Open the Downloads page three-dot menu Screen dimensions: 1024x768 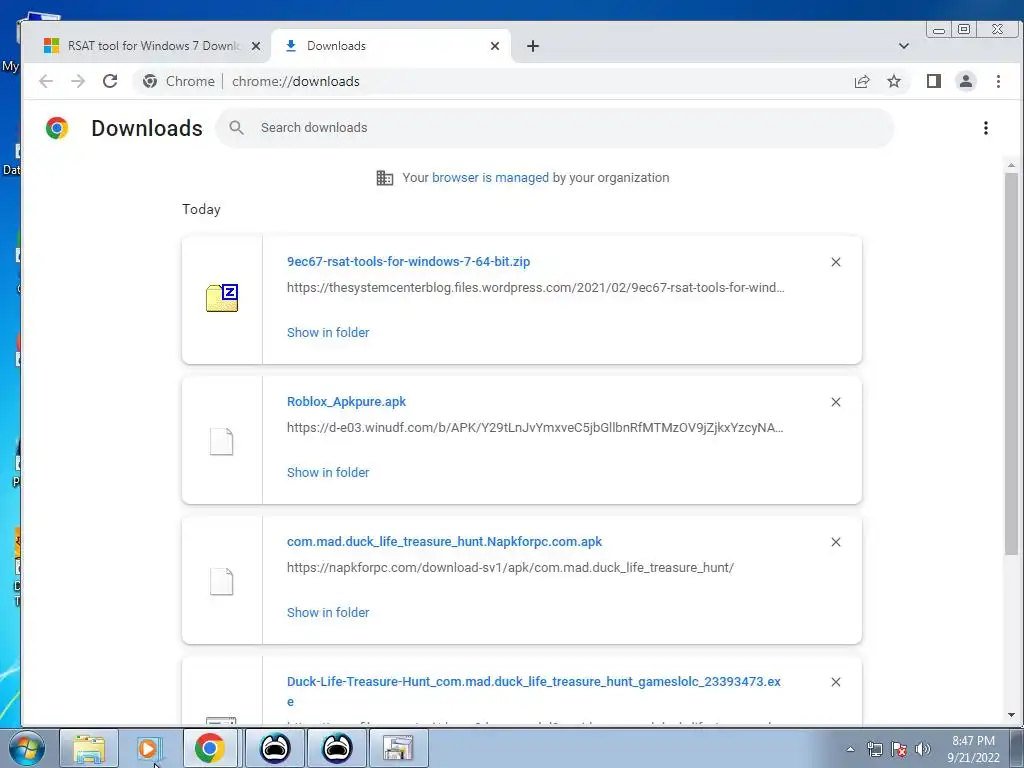(x=986, y=128)
